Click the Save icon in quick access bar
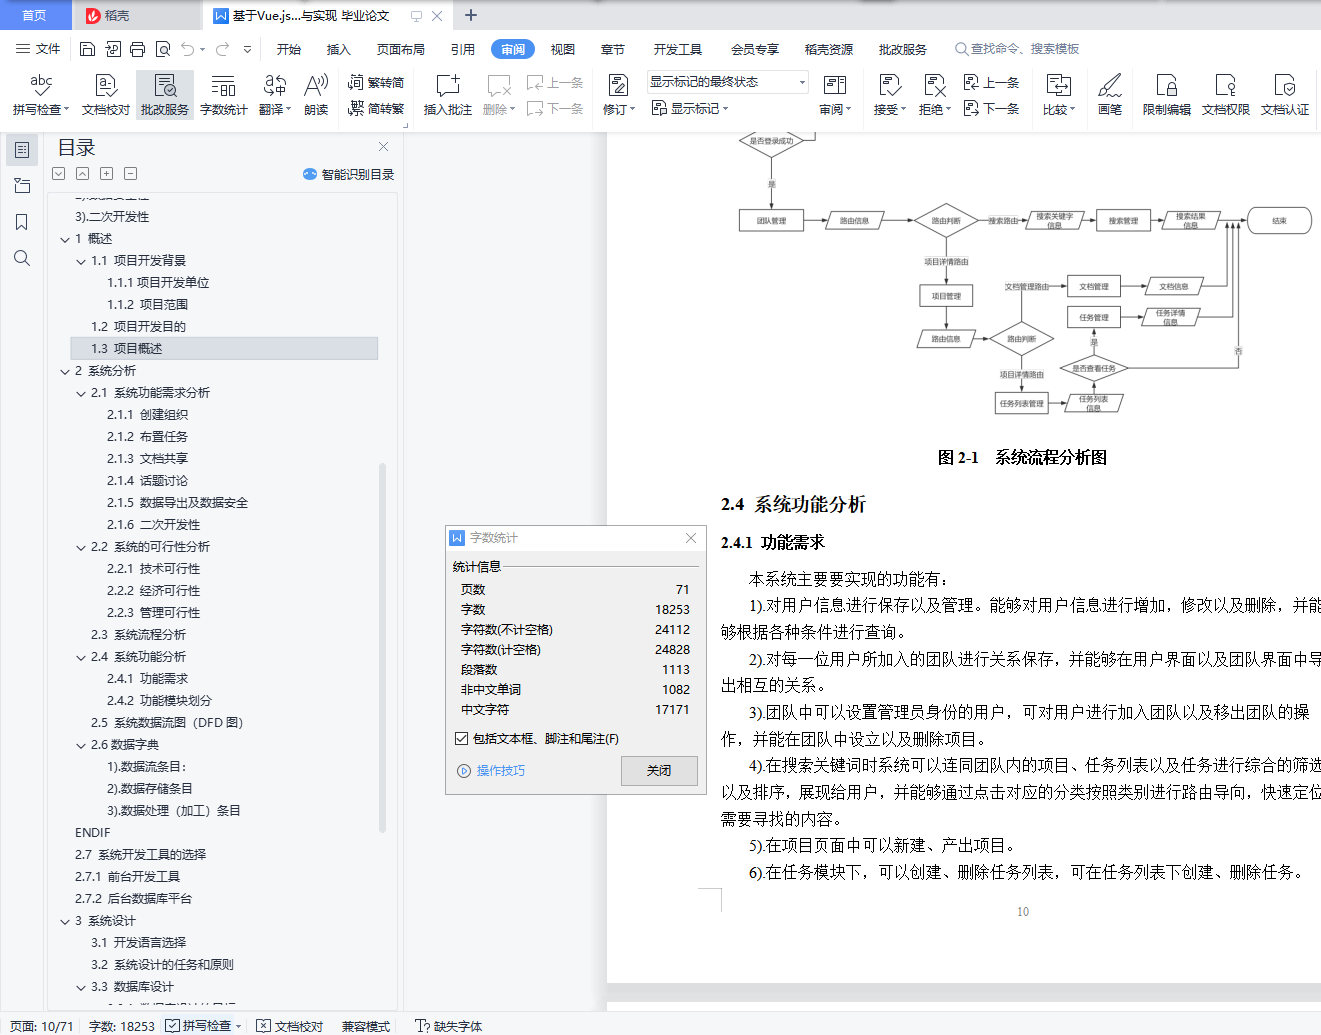The width and height of the screenshot is (1321, 1035). [x=87, y=49]
